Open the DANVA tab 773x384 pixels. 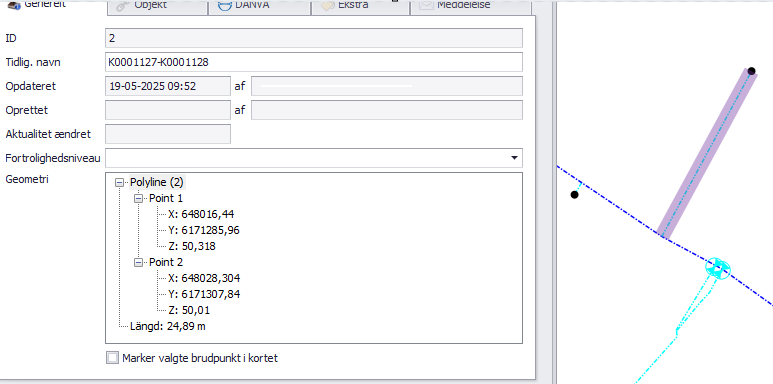259,6
